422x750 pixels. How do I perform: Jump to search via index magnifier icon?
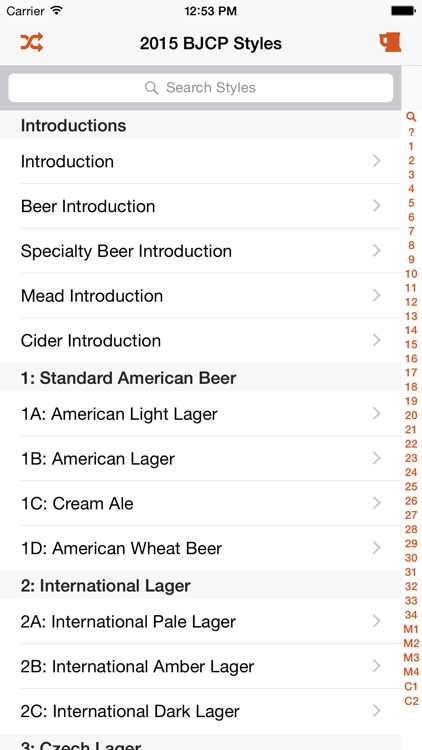[411, 117]
